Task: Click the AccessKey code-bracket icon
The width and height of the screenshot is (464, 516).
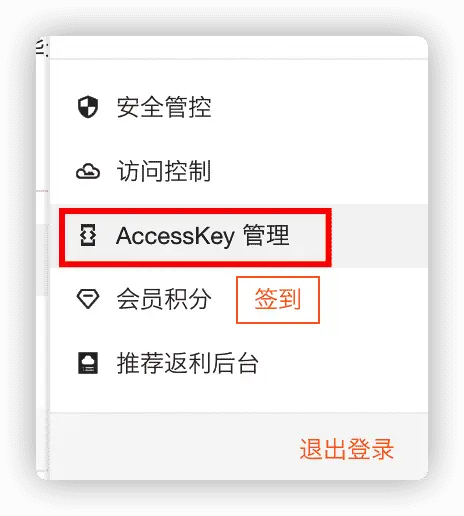Action: pos(88,235)
